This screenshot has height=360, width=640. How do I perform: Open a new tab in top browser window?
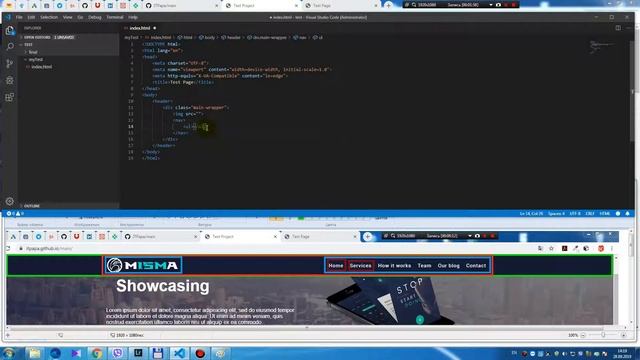pos(388,6)
